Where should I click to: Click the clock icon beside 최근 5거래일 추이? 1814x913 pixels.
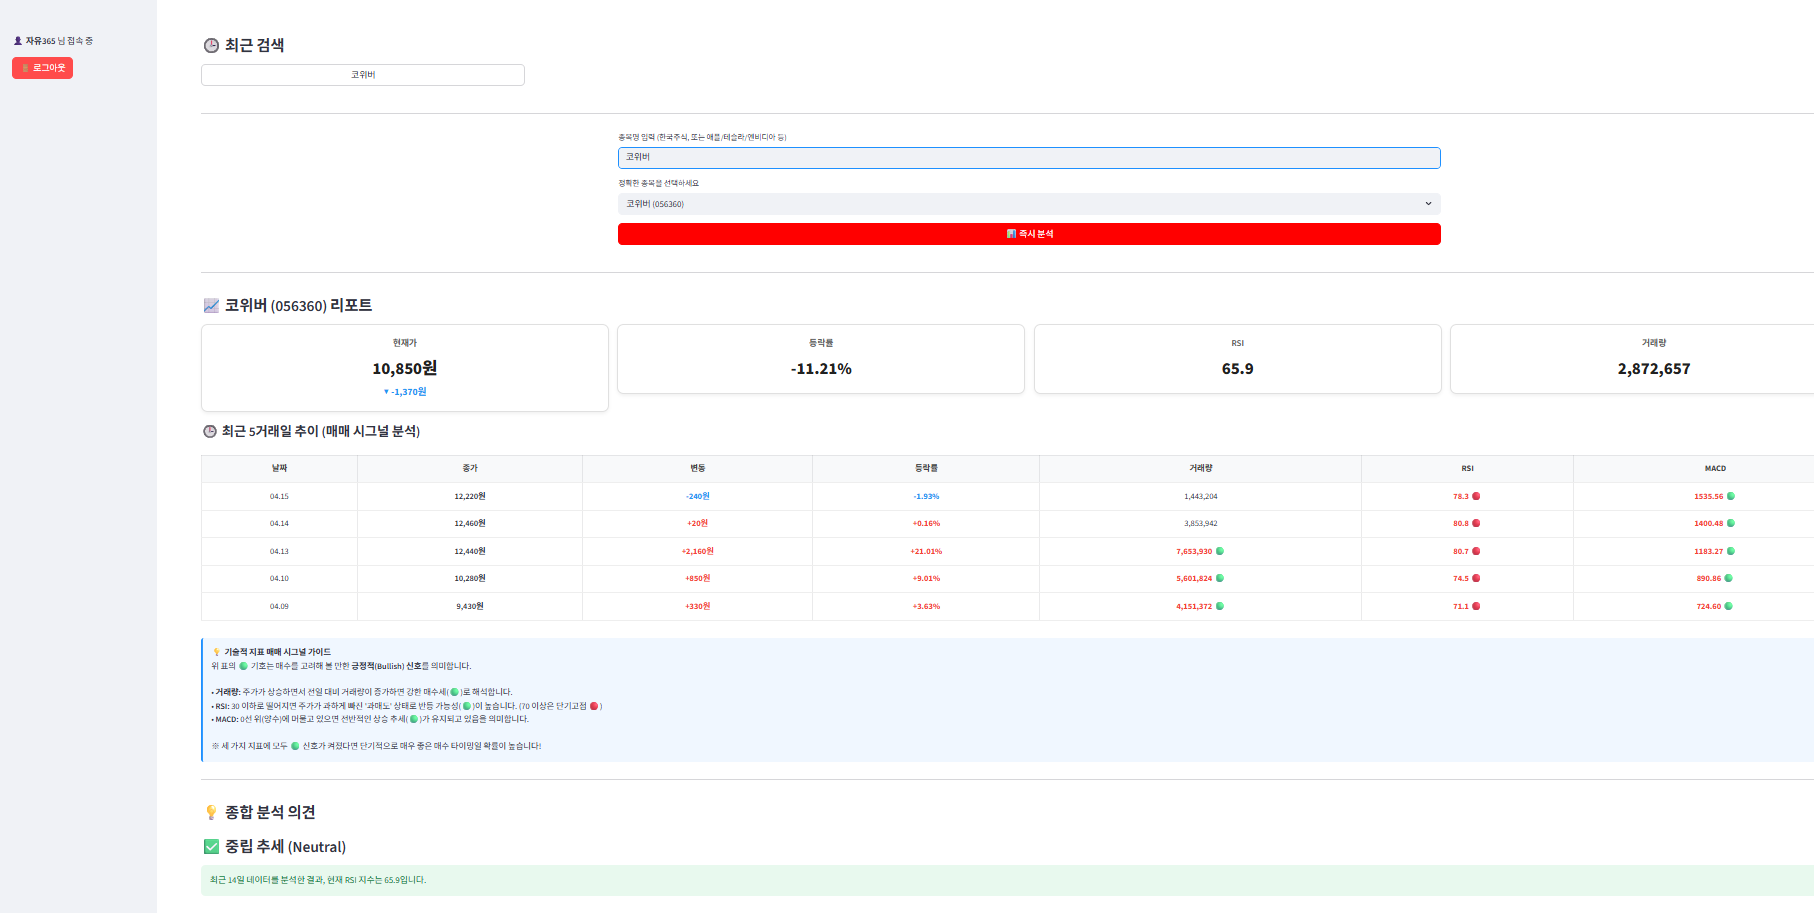pos(210,431)
